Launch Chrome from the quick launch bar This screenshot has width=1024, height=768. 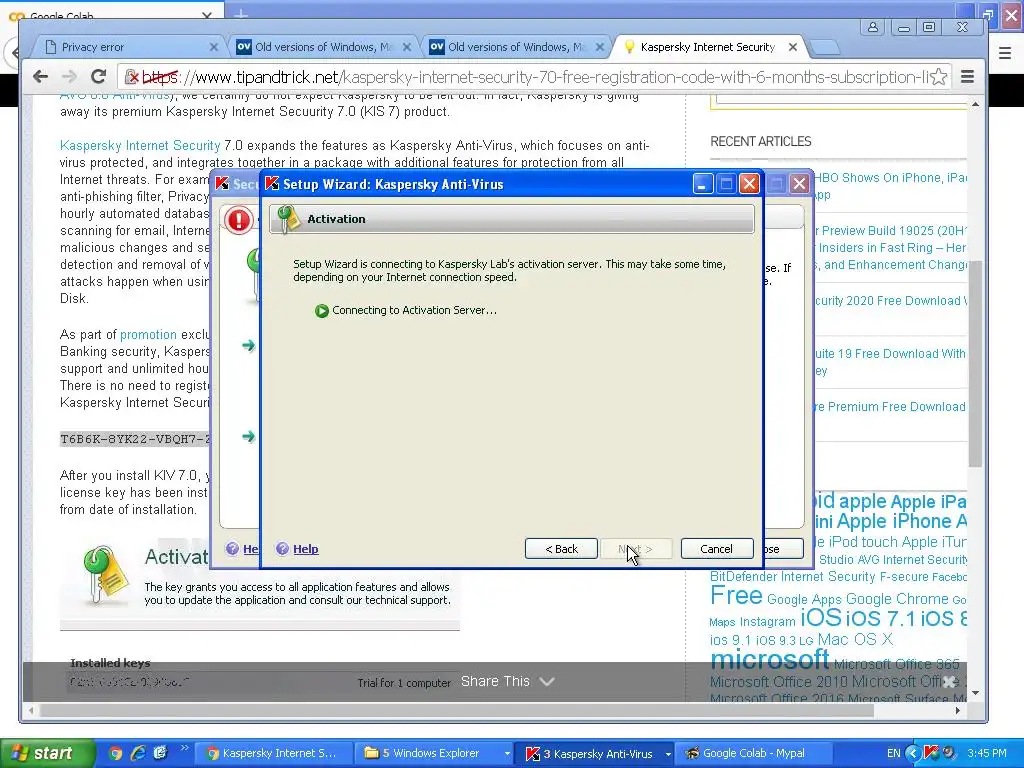pyautogui.click(x=116, y=753)
